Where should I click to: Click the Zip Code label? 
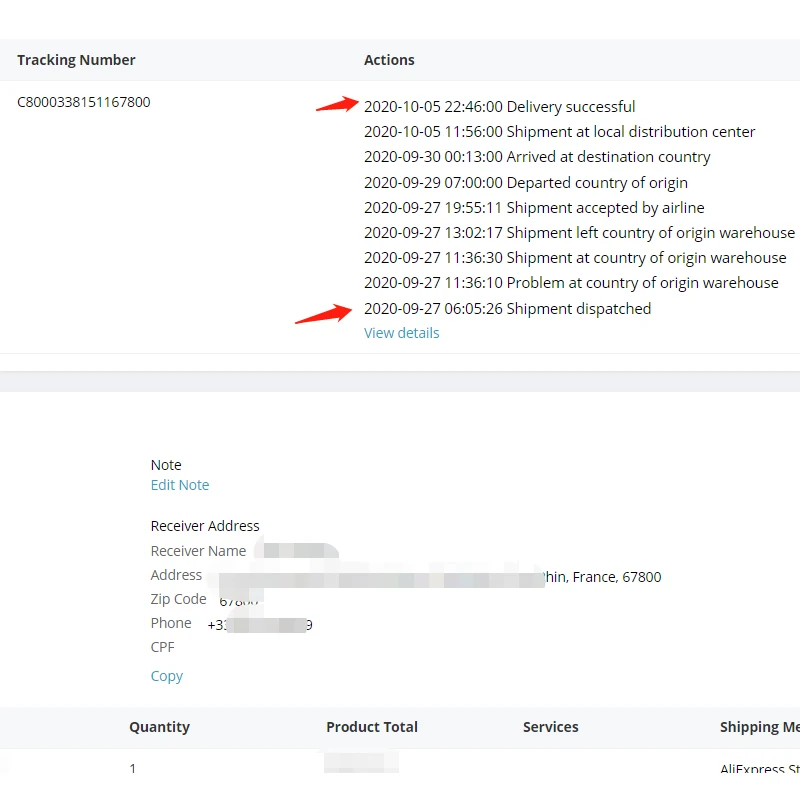tap(178, 599)
